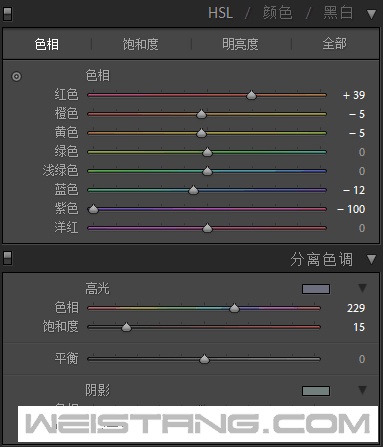Click the 高光 色相 slider handle

[x=234, y=308]
